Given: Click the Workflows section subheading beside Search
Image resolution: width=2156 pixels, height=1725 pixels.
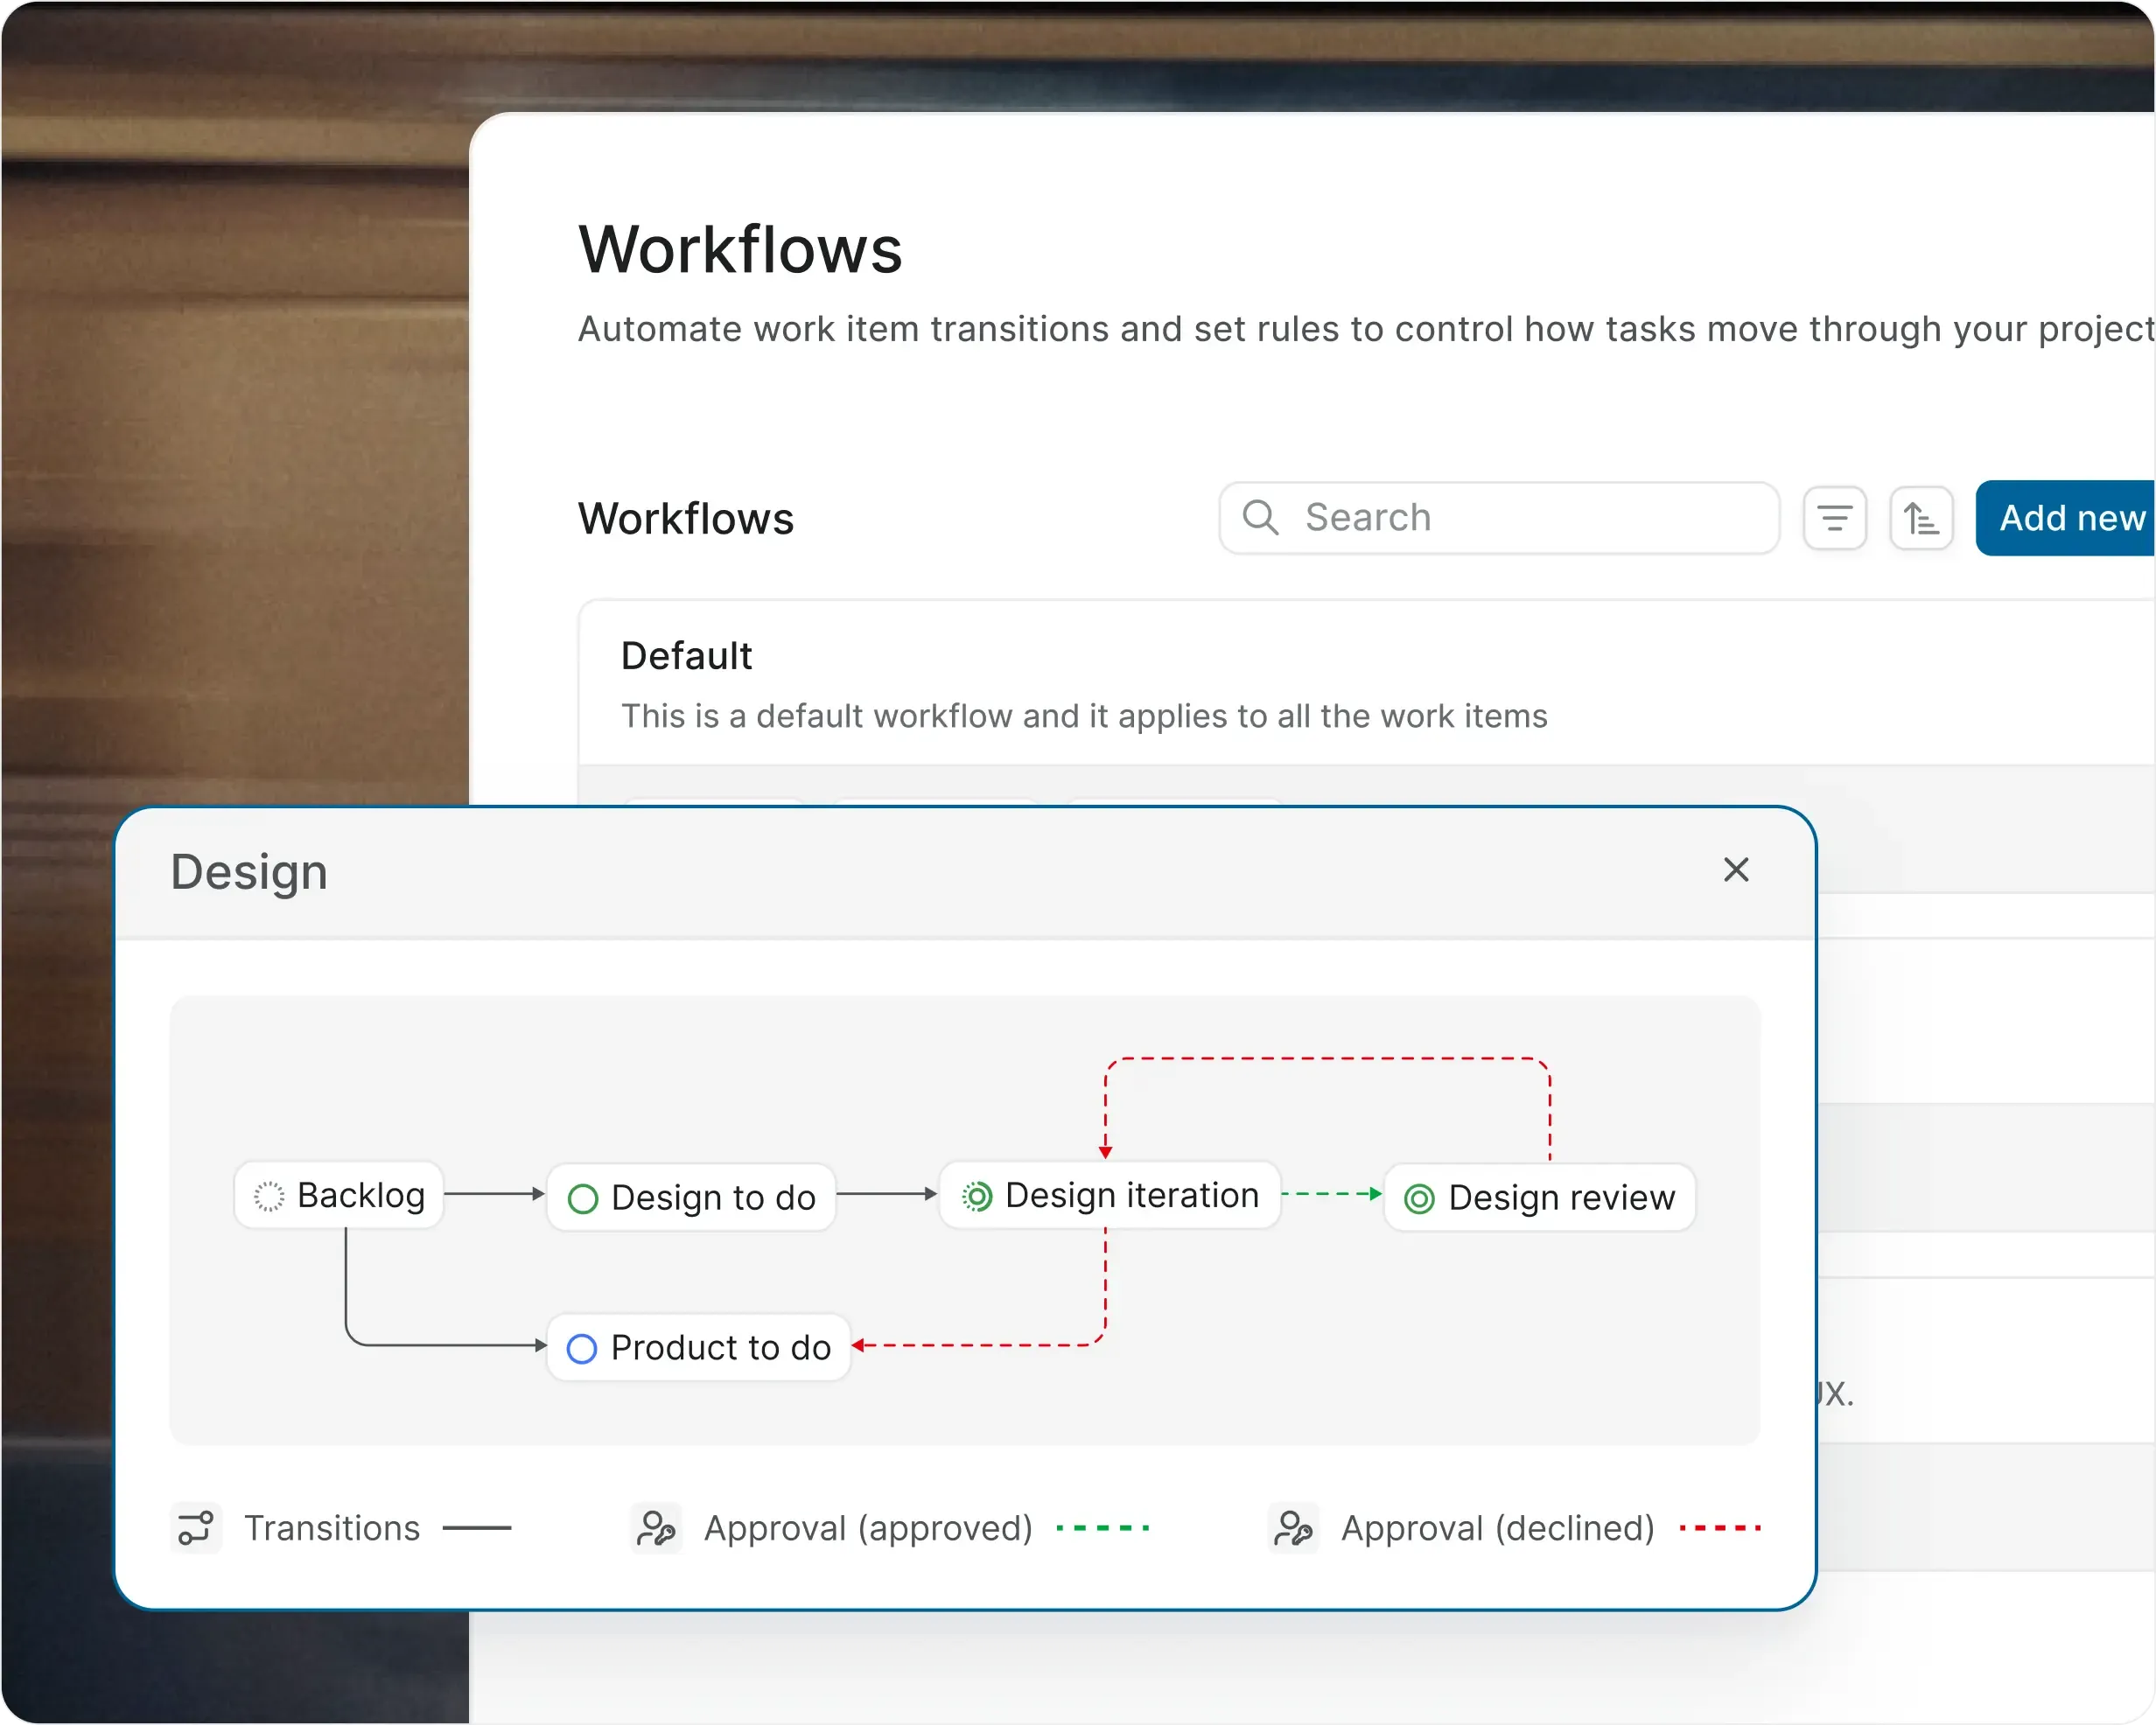Looking at the screenshot, I should click(x=686, y=518).
